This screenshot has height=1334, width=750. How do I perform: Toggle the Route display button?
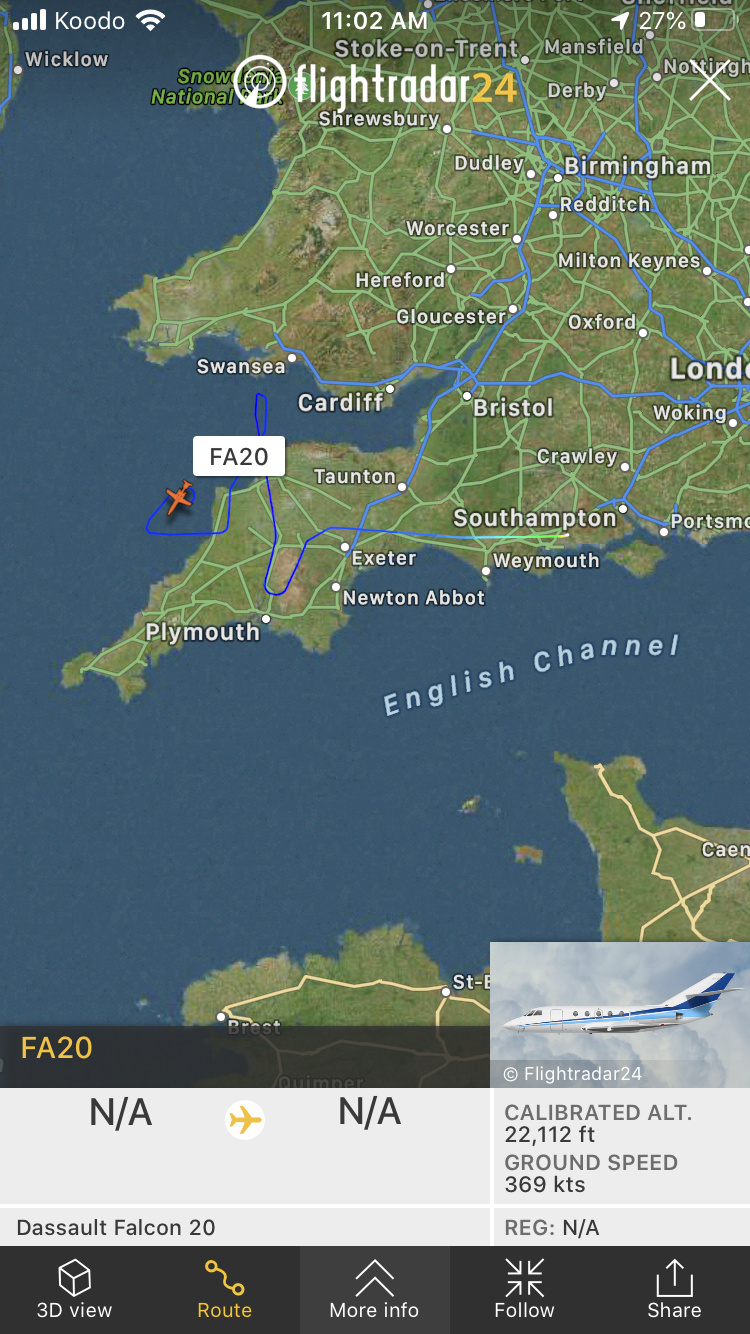point(224,1289)
